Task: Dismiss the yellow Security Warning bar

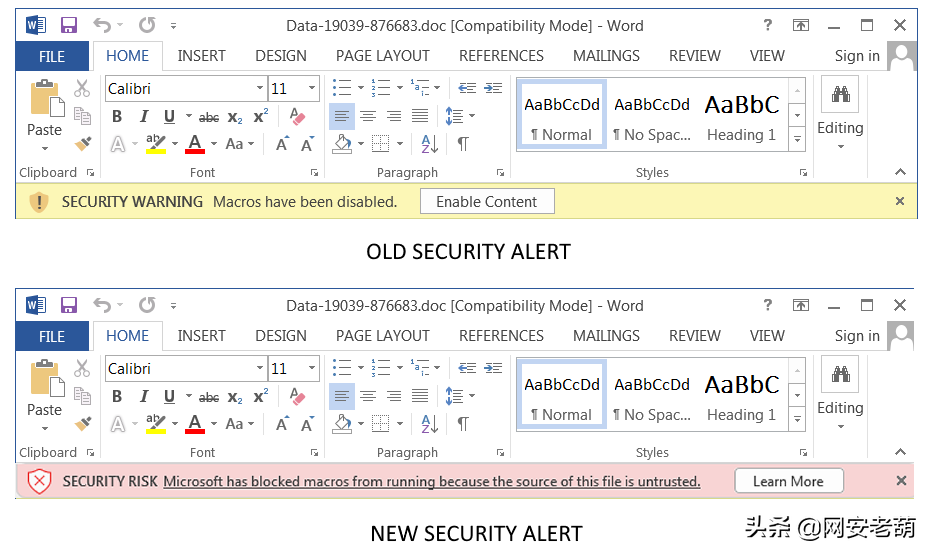Action: coord(900,201)
